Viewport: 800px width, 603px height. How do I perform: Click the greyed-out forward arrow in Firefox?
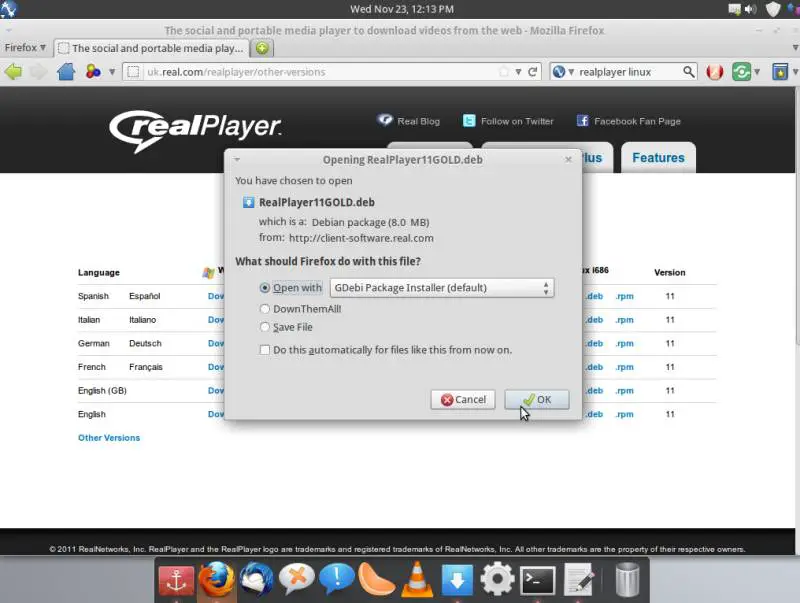(x=38, y=72)
